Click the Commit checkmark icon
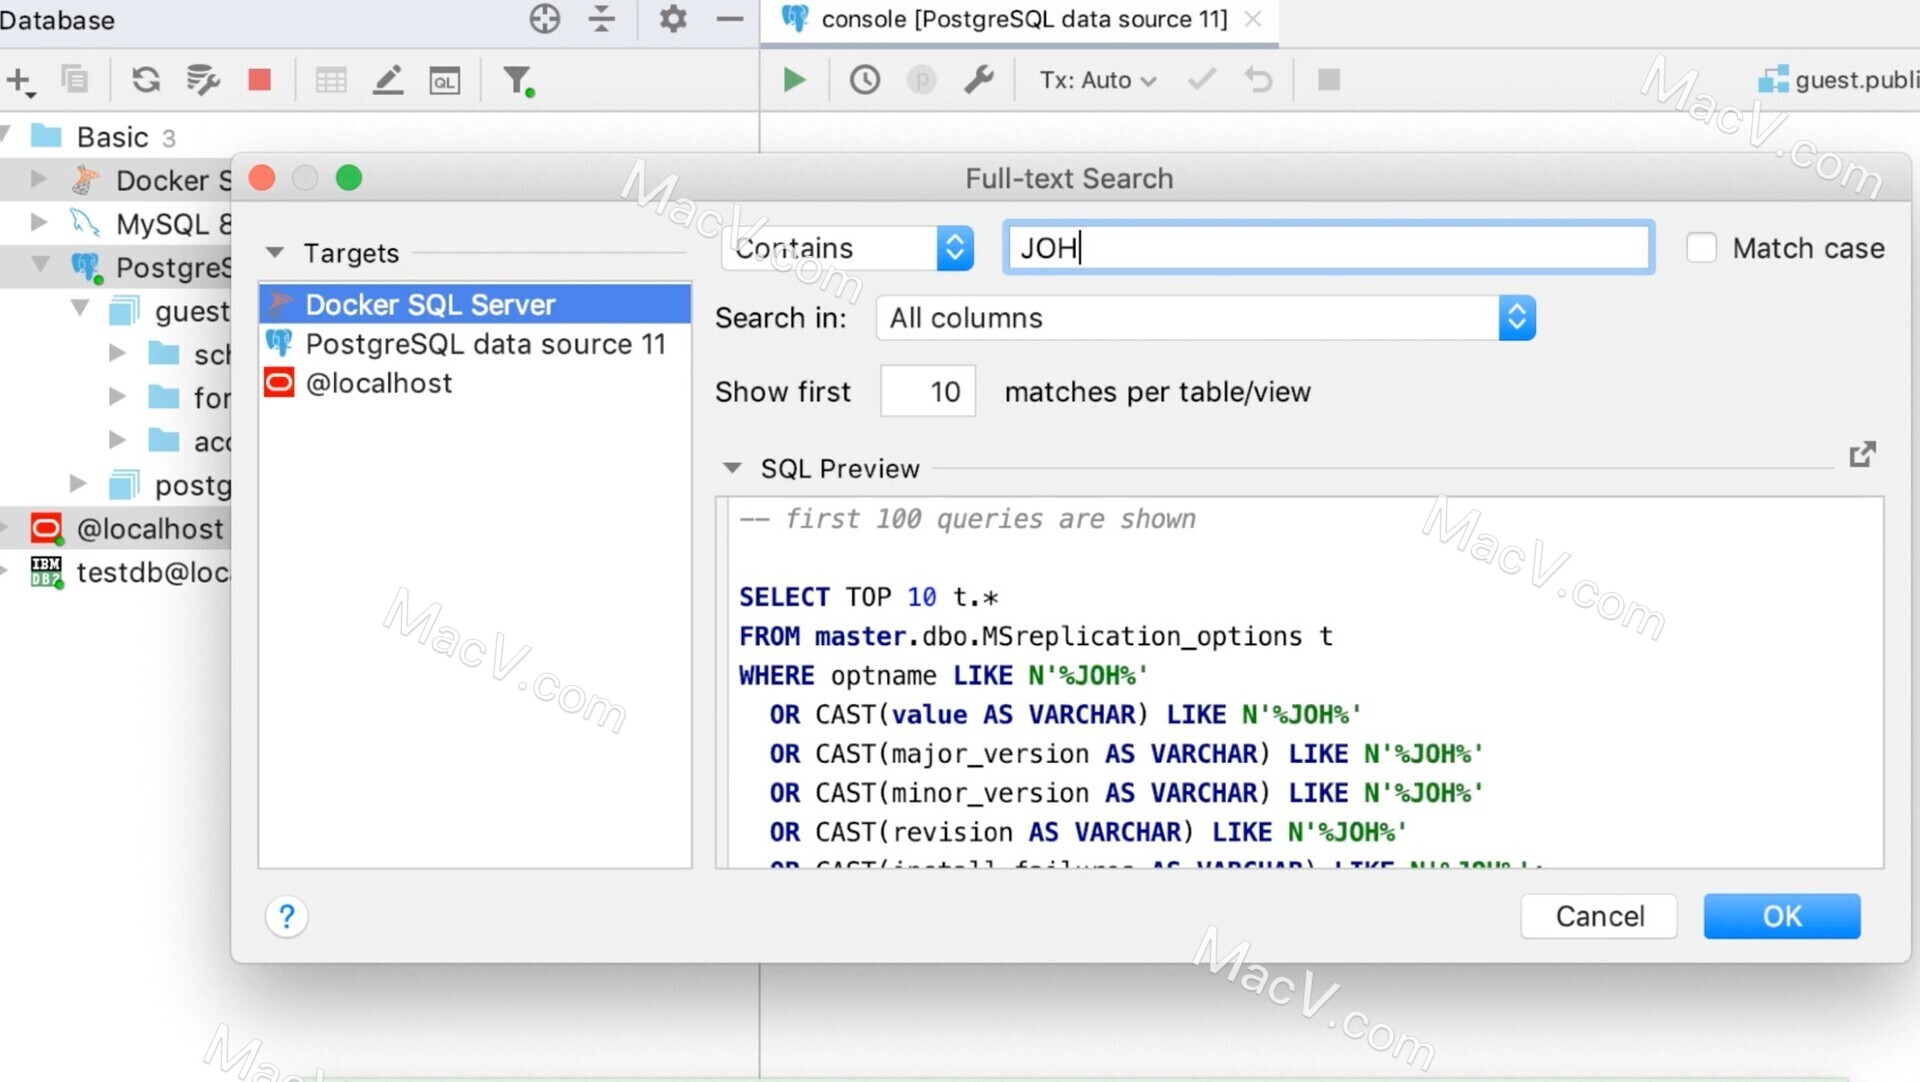1920x1082 pixels. pos(1202,79)
